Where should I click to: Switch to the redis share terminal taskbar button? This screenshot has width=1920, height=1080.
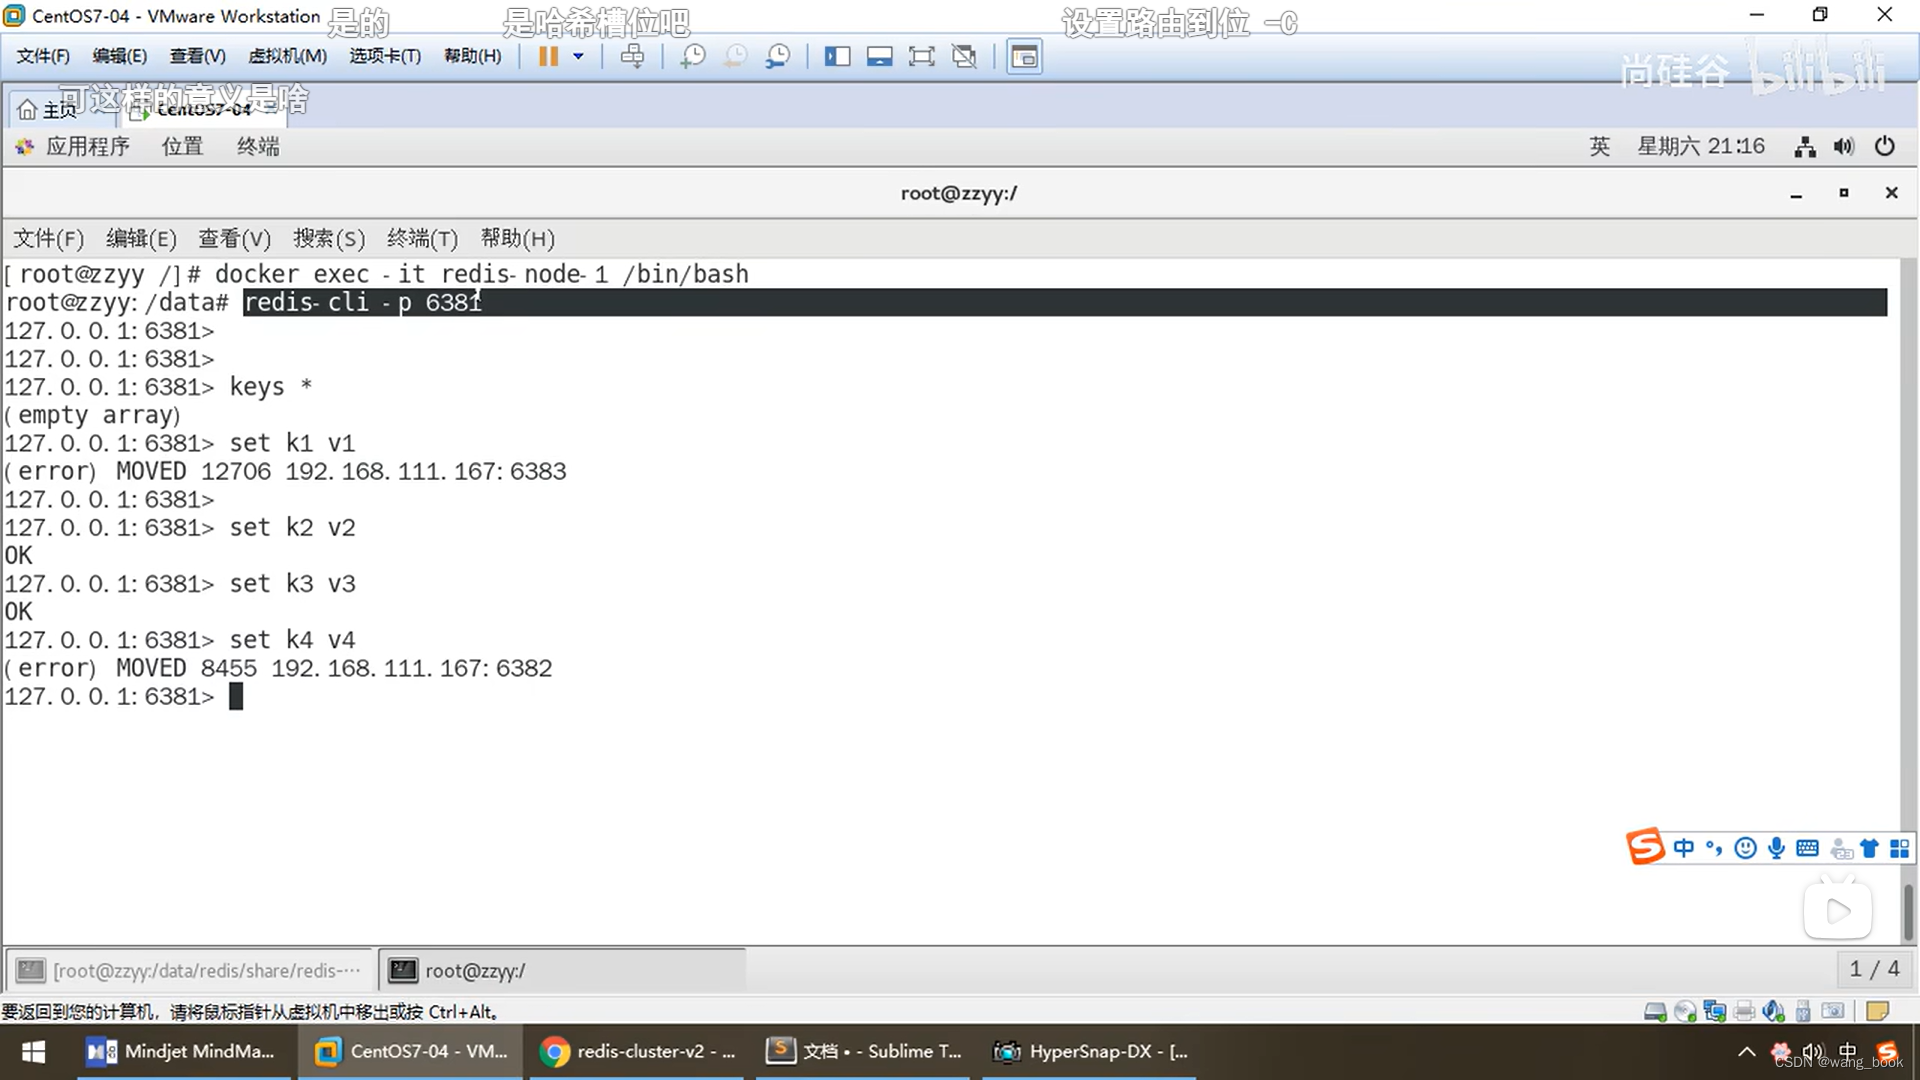coord(190,970)
